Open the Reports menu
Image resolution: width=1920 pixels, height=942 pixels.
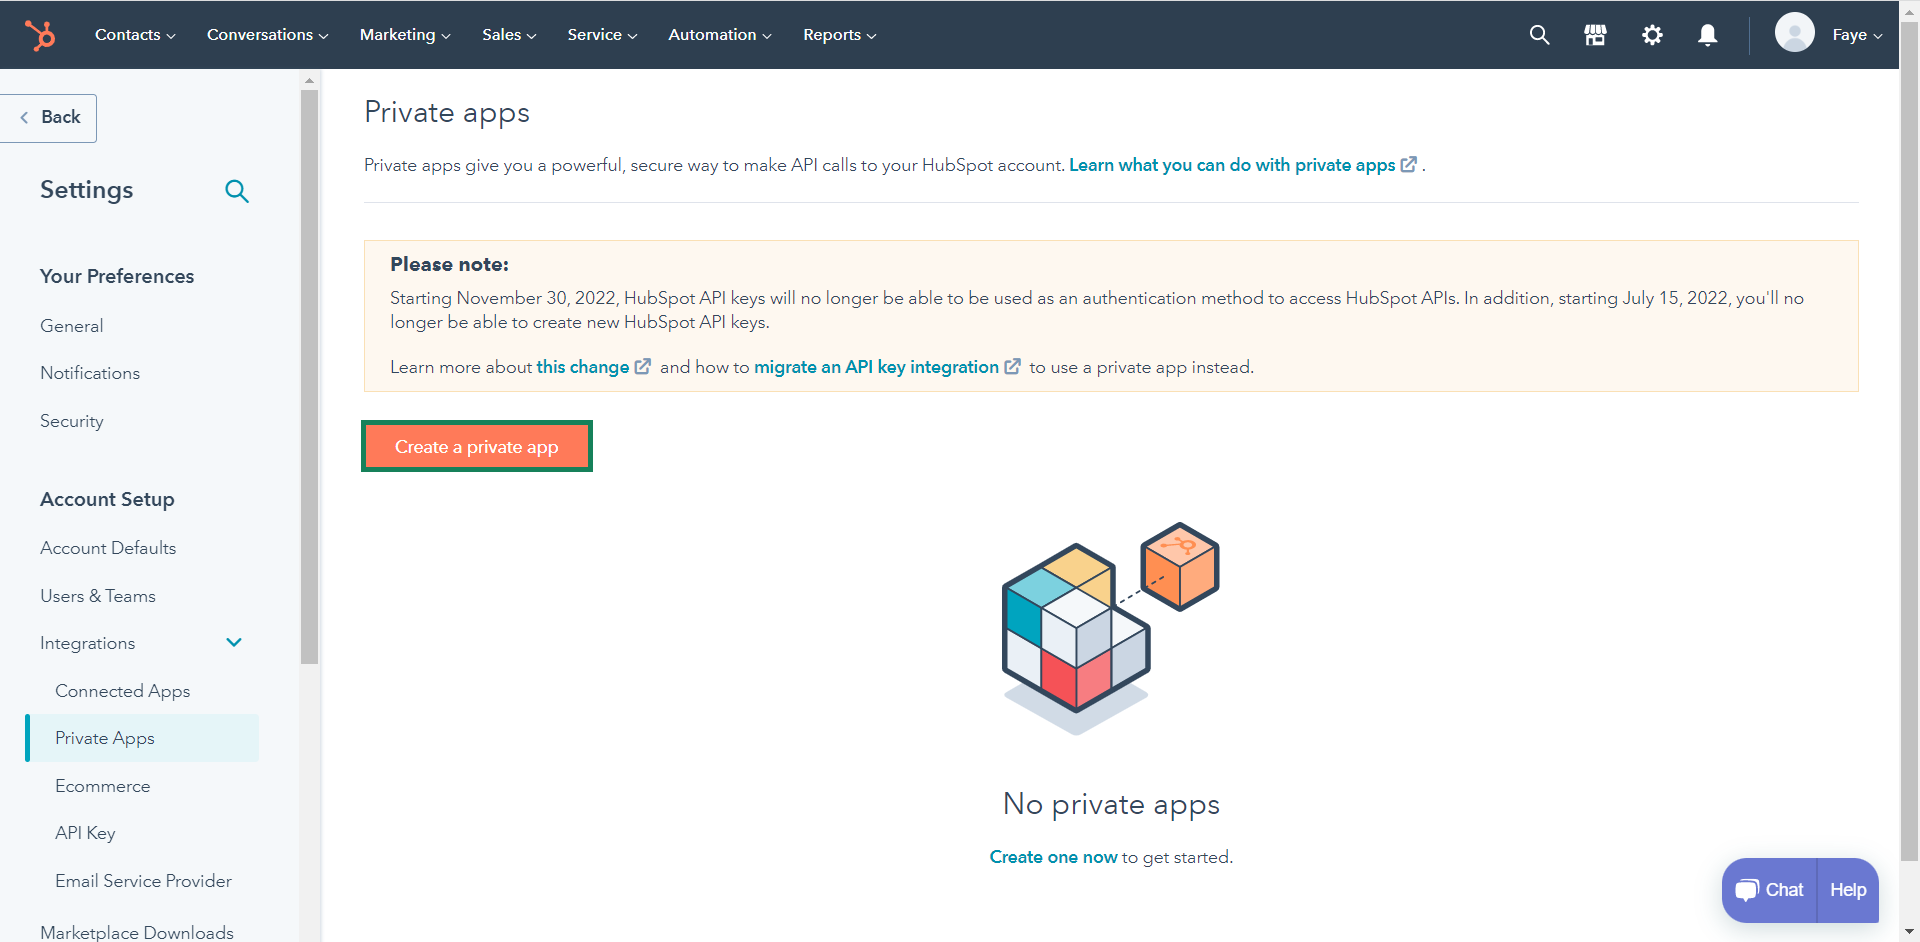tap(839, 35)
